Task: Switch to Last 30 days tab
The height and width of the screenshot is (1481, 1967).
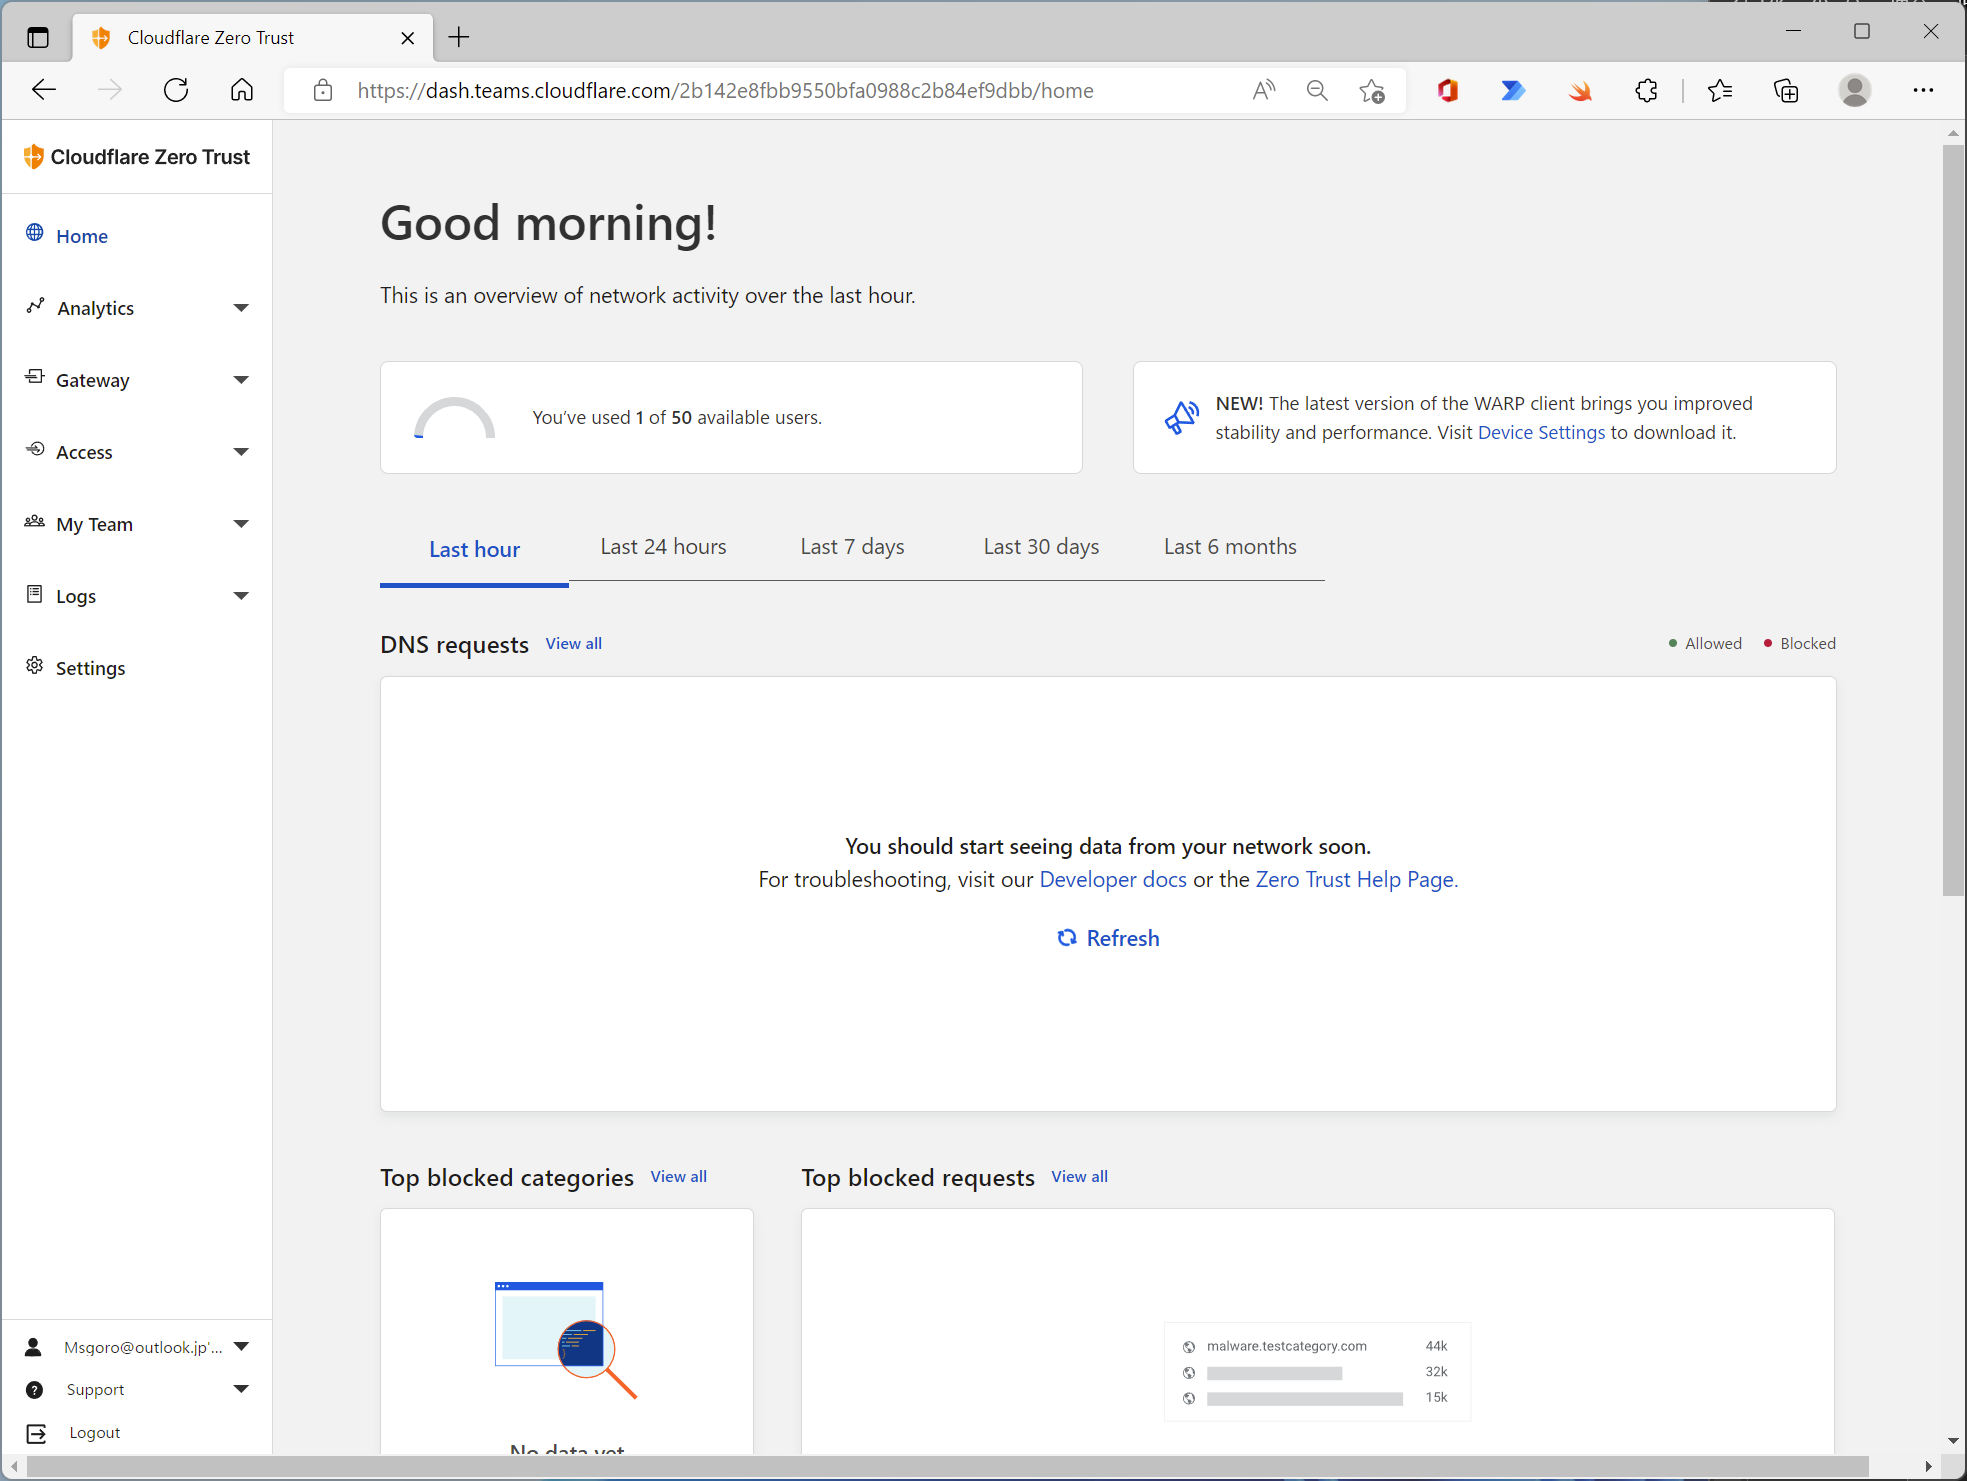Action: click(x=1041, y=547)
